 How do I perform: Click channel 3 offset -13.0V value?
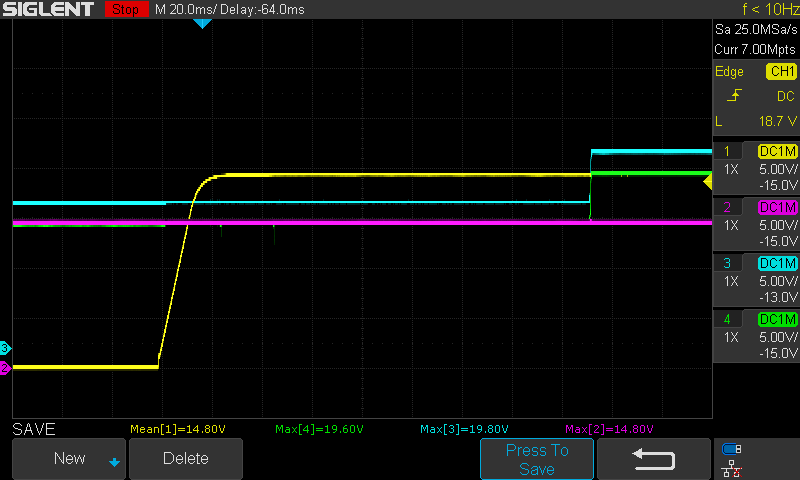click(778, 297)
